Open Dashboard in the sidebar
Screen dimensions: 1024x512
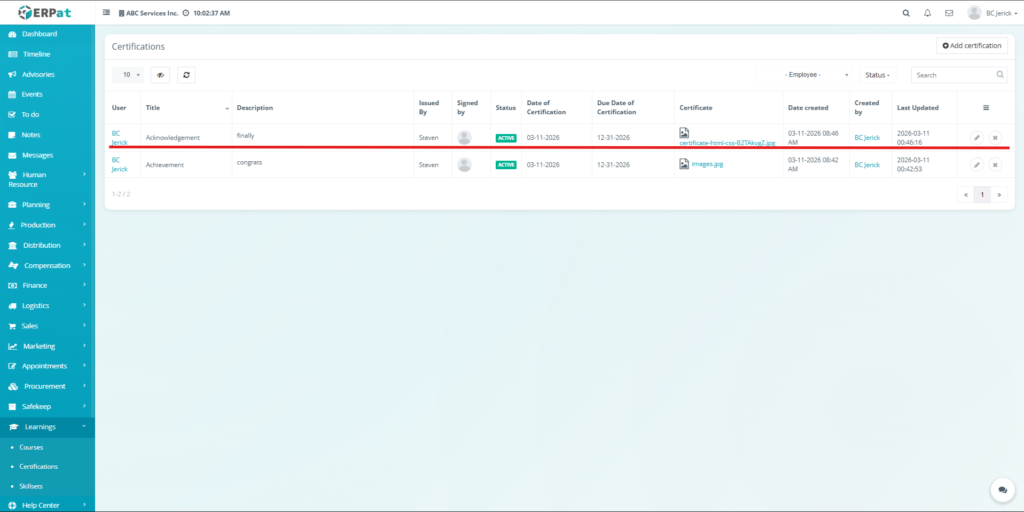pos(39,34)
